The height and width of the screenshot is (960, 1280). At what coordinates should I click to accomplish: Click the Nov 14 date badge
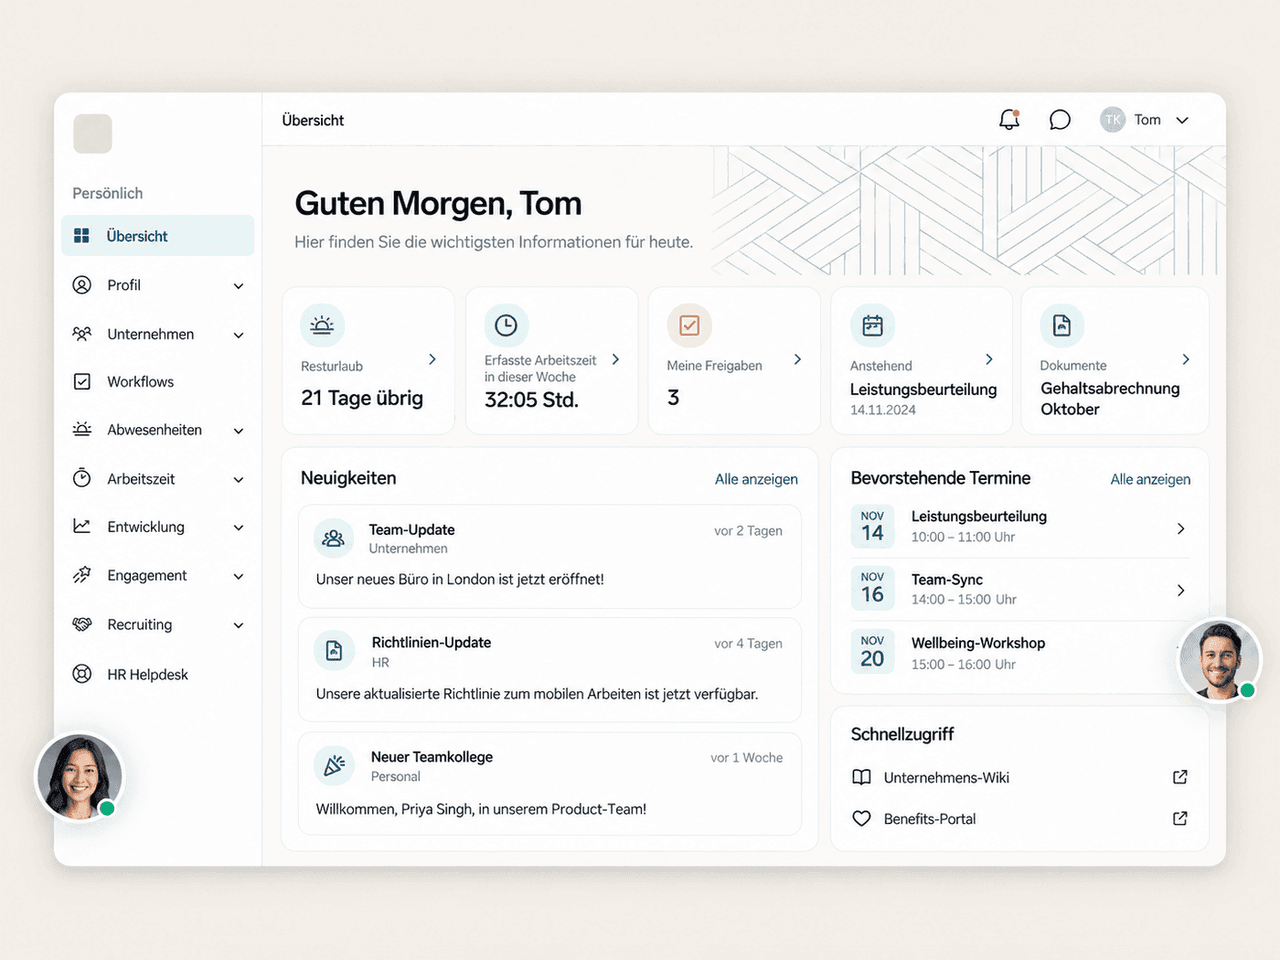872,526
